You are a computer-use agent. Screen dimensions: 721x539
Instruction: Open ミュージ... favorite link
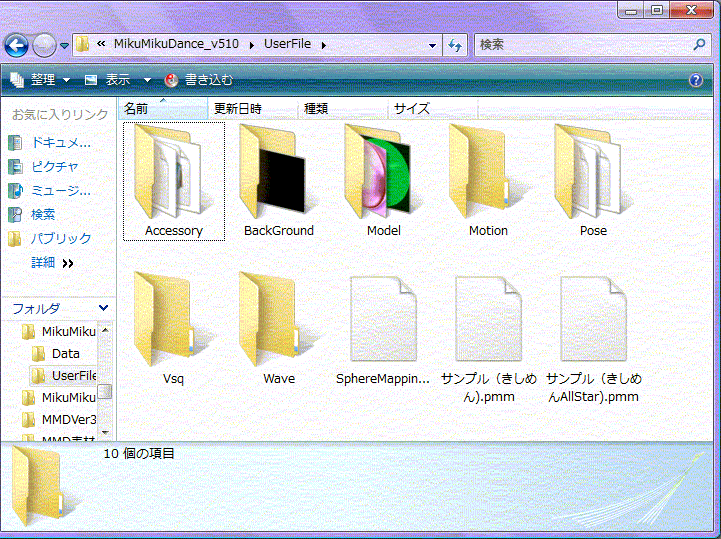[x=50, y=190]
